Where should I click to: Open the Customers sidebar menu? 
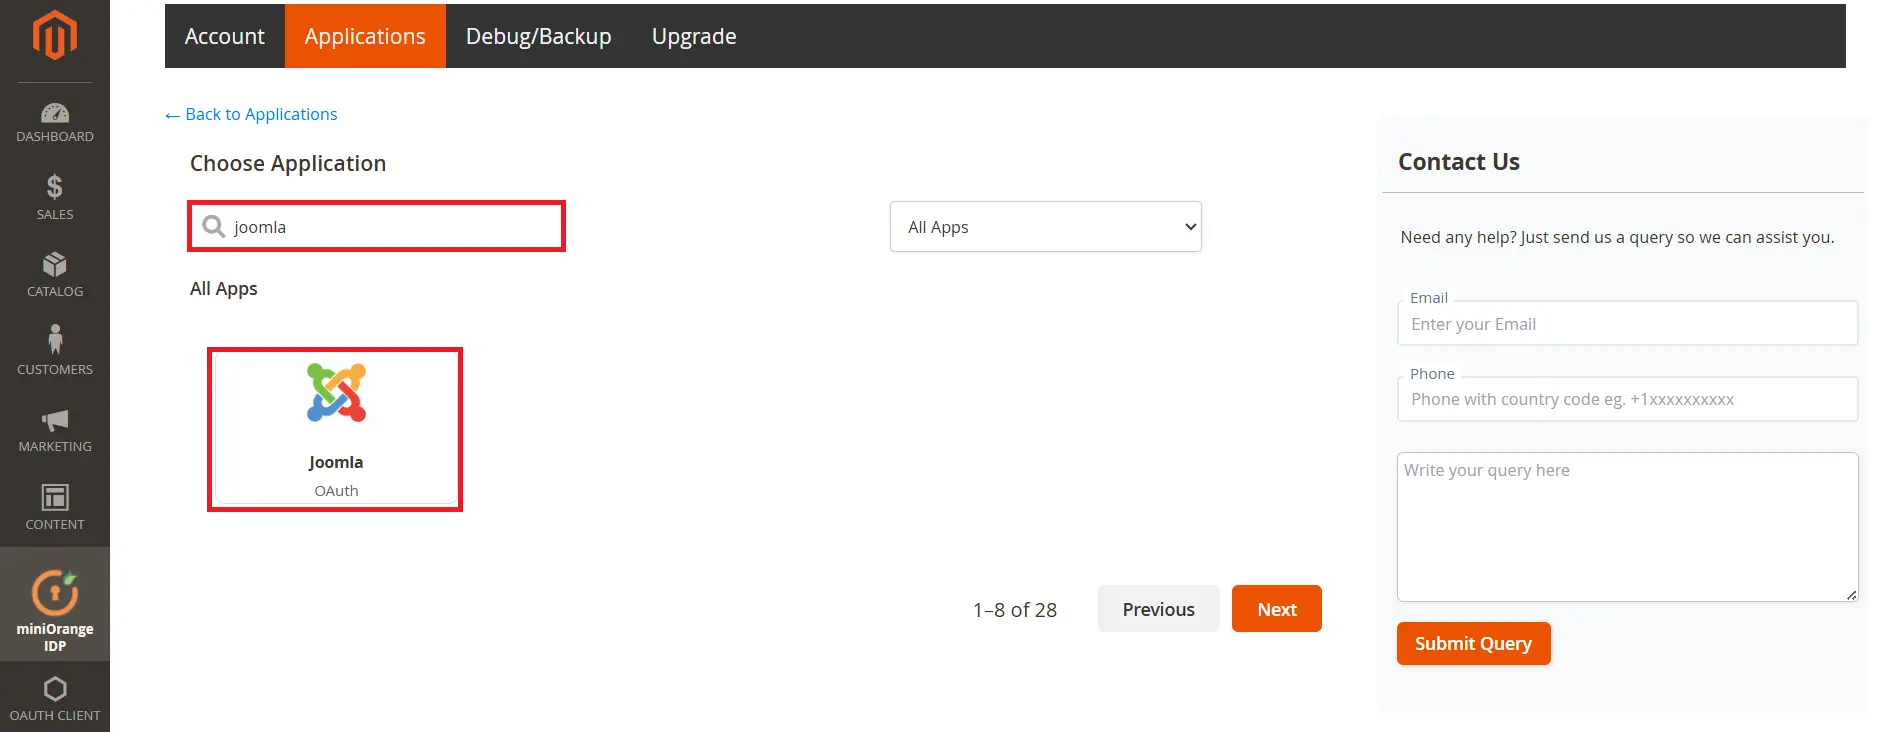click(55, 352)
